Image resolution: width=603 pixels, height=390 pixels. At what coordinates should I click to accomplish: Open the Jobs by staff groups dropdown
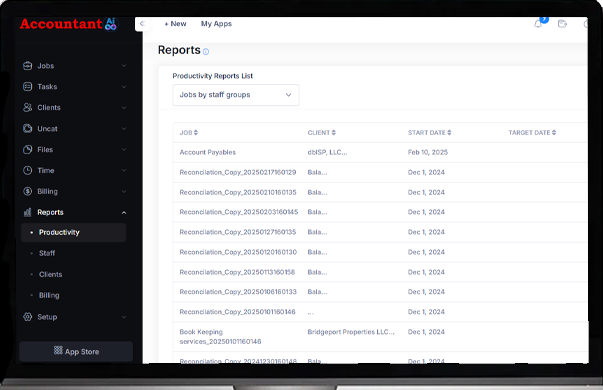coord(236,95)
